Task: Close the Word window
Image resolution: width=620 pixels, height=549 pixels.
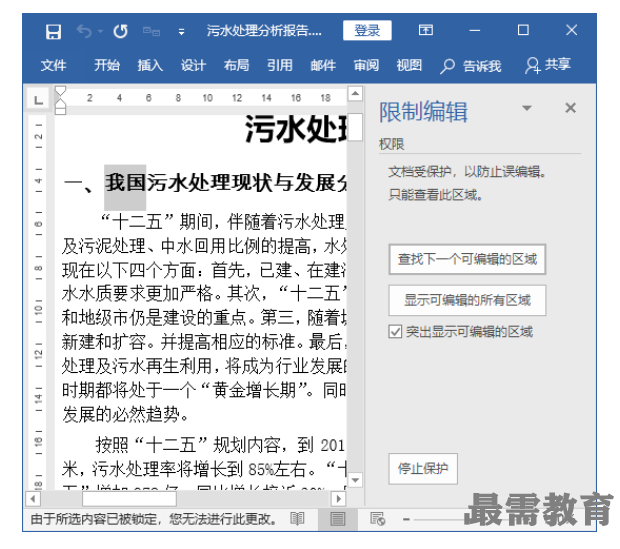Action: click(x=571, y=30)
